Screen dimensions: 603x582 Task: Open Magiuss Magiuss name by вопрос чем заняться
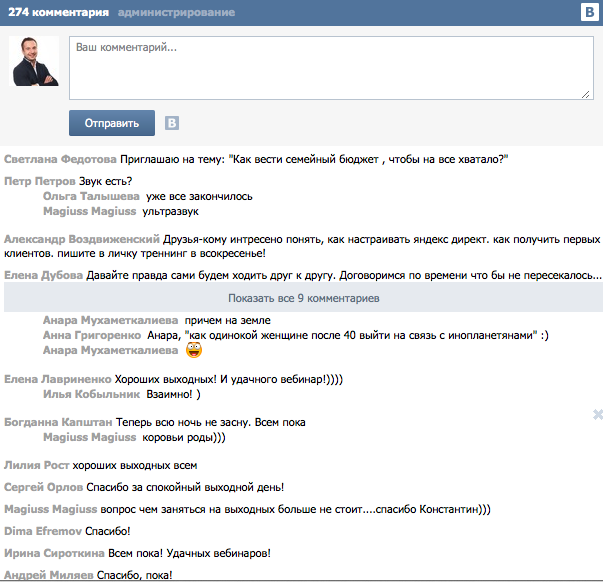click(50, 509)
